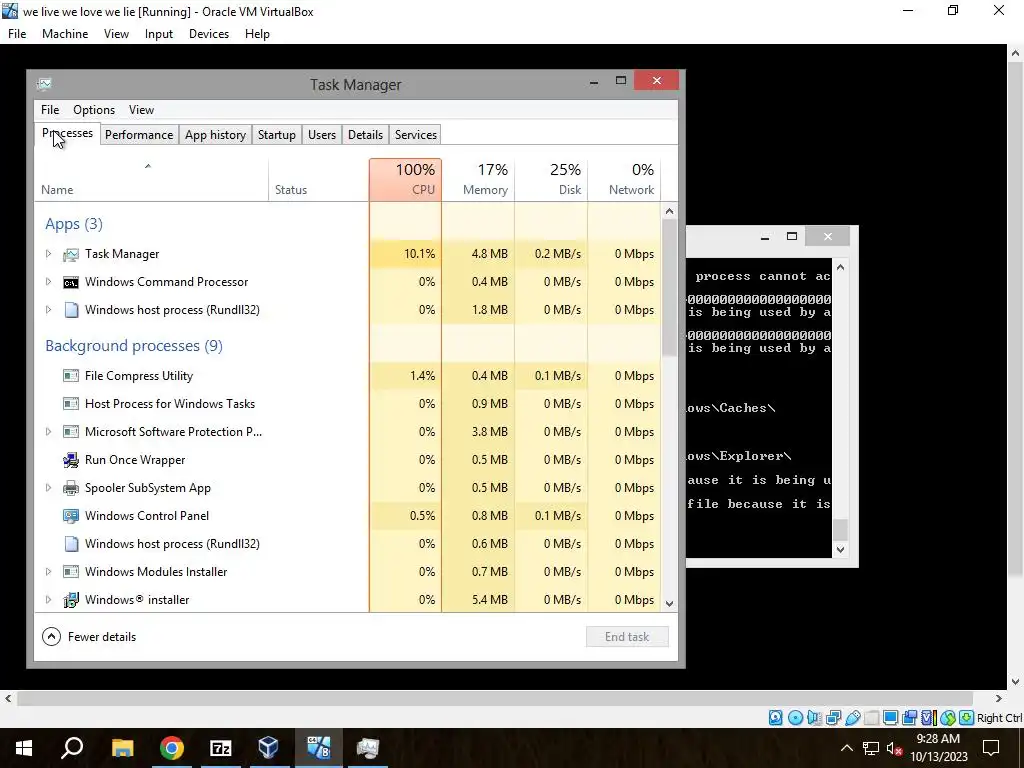Click VirtualBox audio status icon

coord(814,718)
